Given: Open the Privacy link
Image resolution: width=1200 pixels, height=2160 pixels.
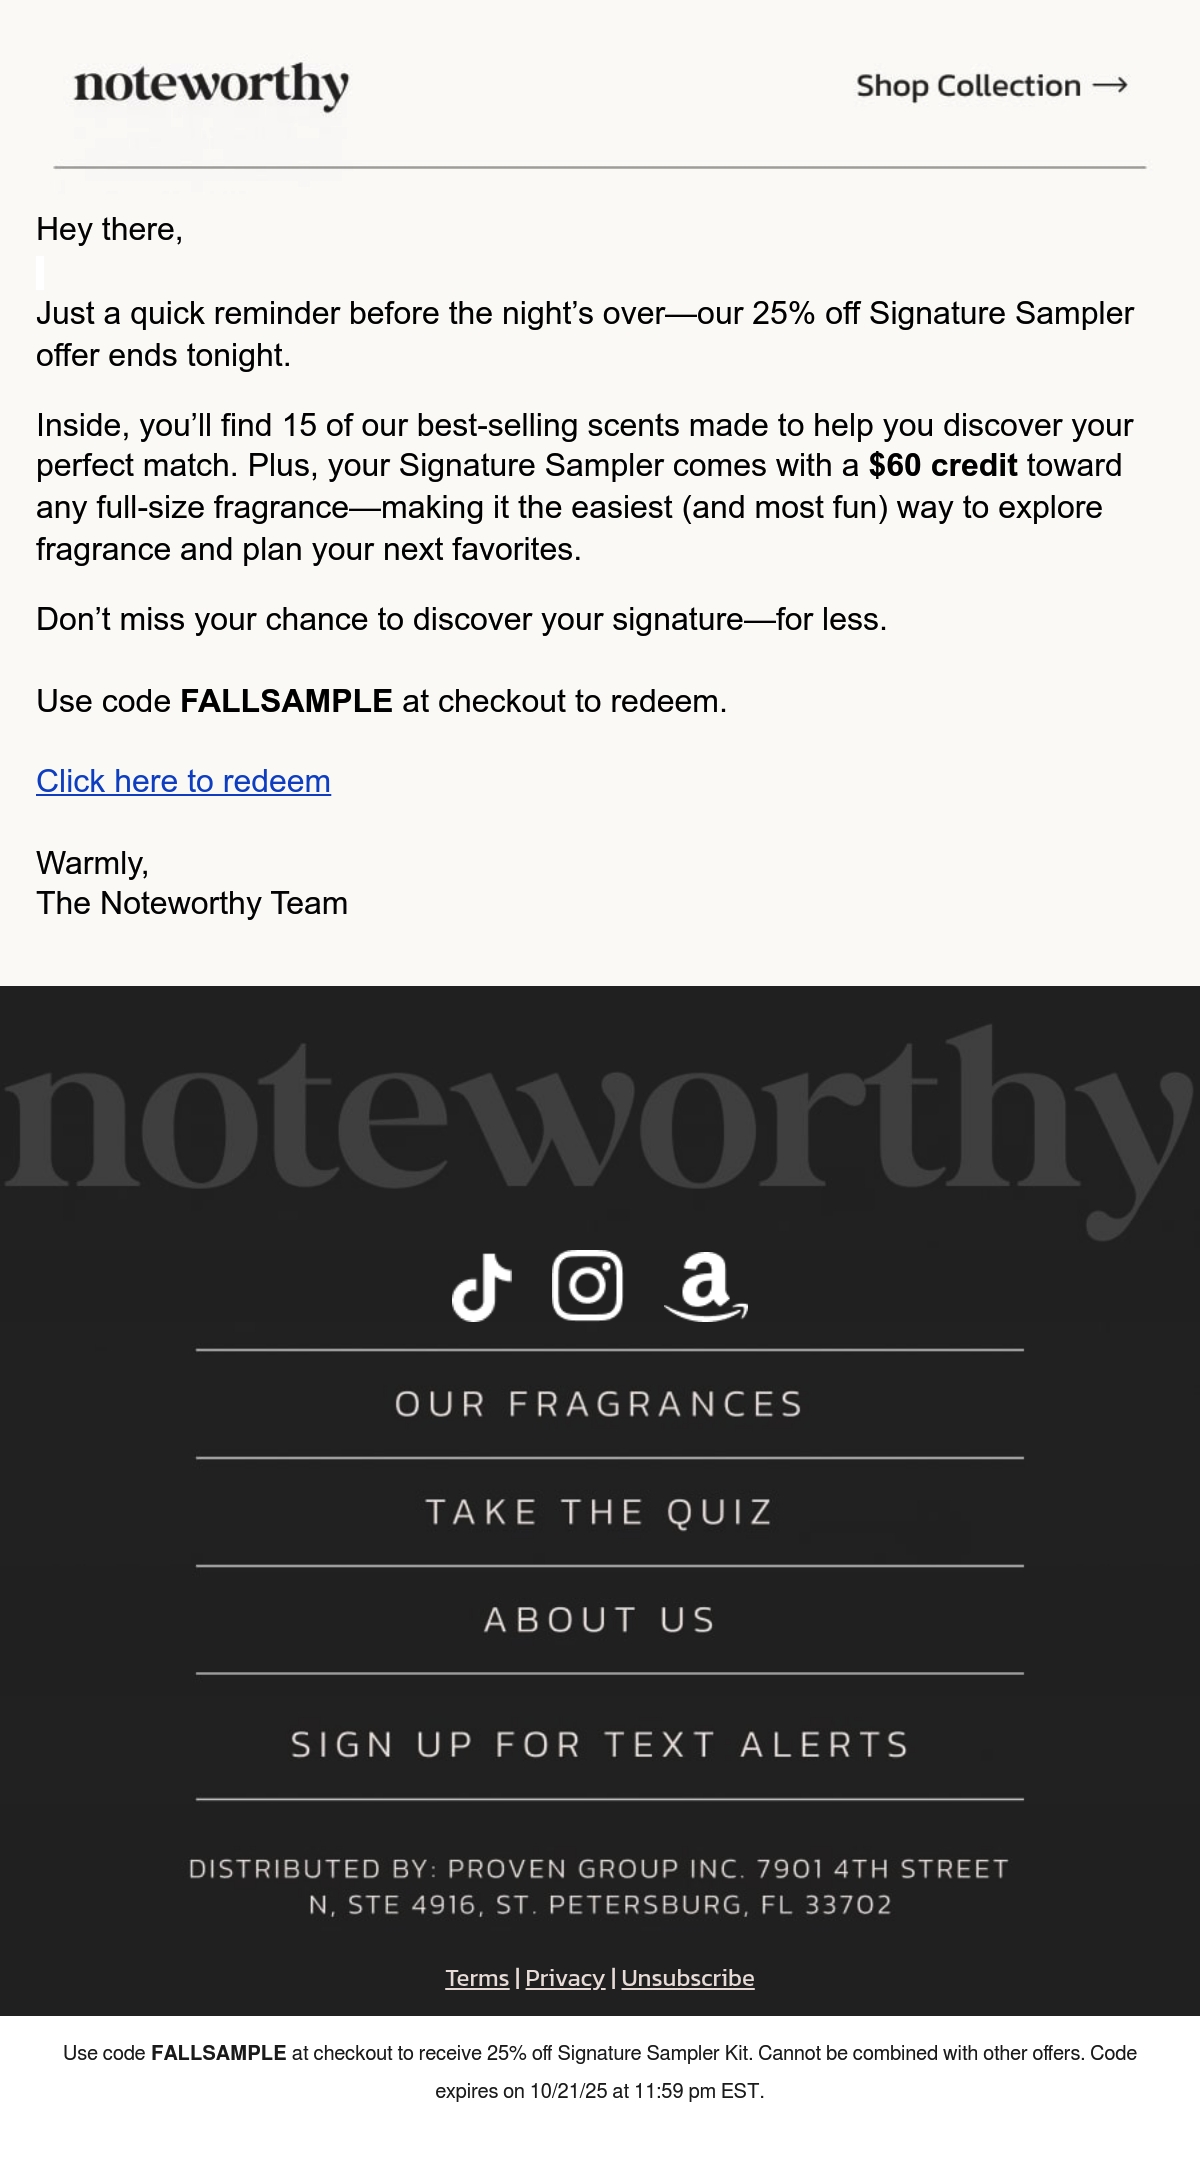Looking at the screenshot, I should 565,1978.
